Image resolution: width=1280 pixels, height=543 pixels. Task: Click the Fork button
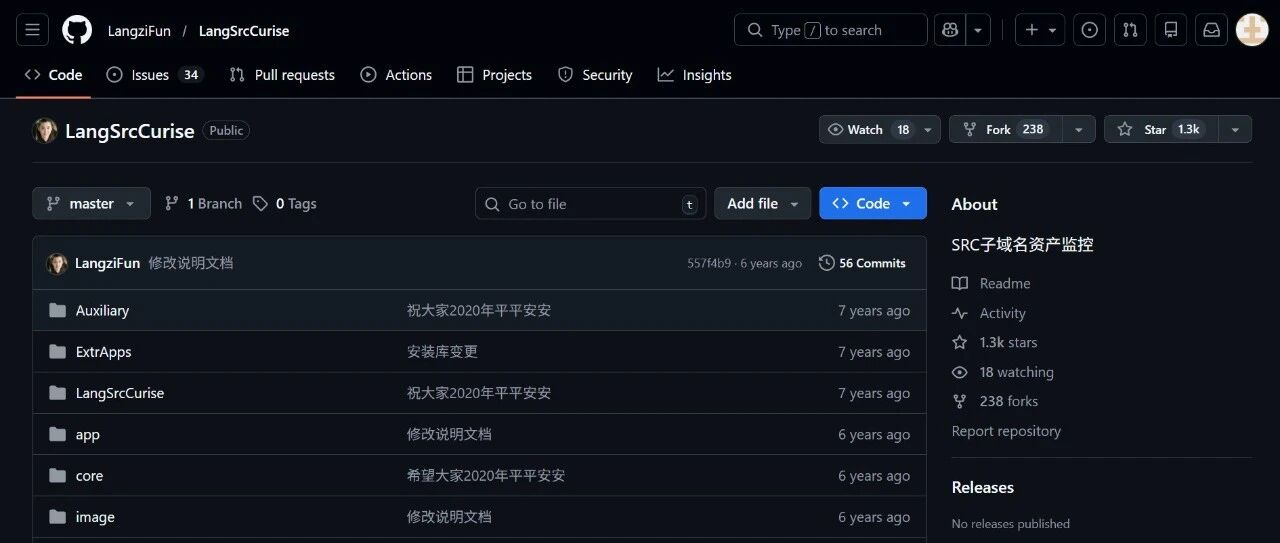[1005, 130]
